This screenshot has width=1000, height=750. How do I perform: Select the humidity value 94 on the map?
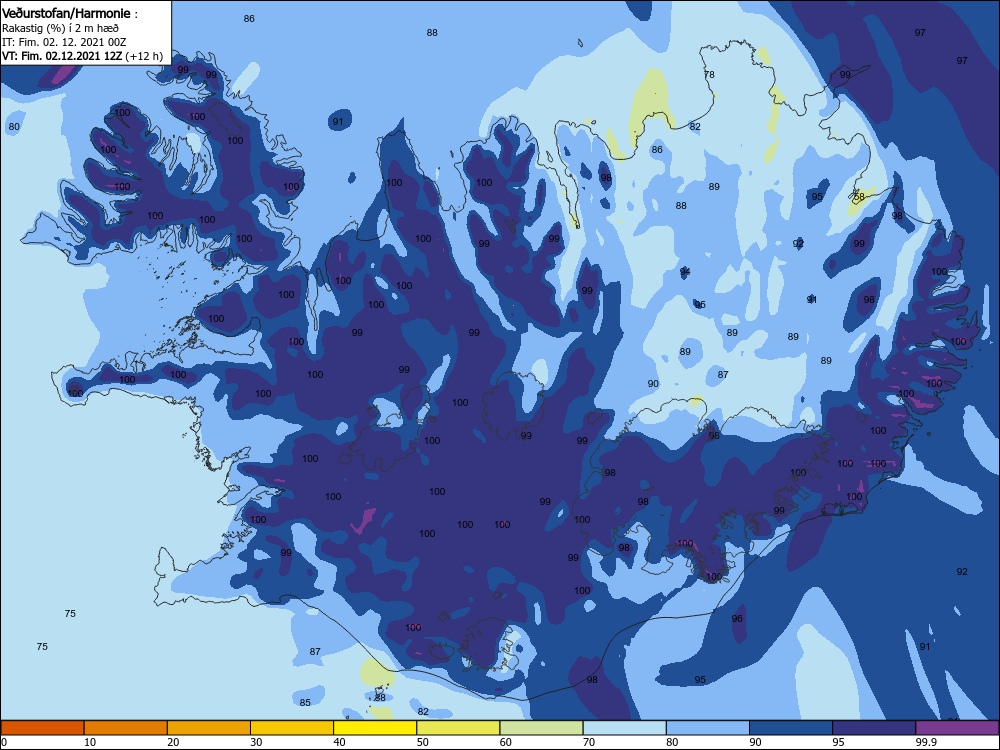(685, 272)
